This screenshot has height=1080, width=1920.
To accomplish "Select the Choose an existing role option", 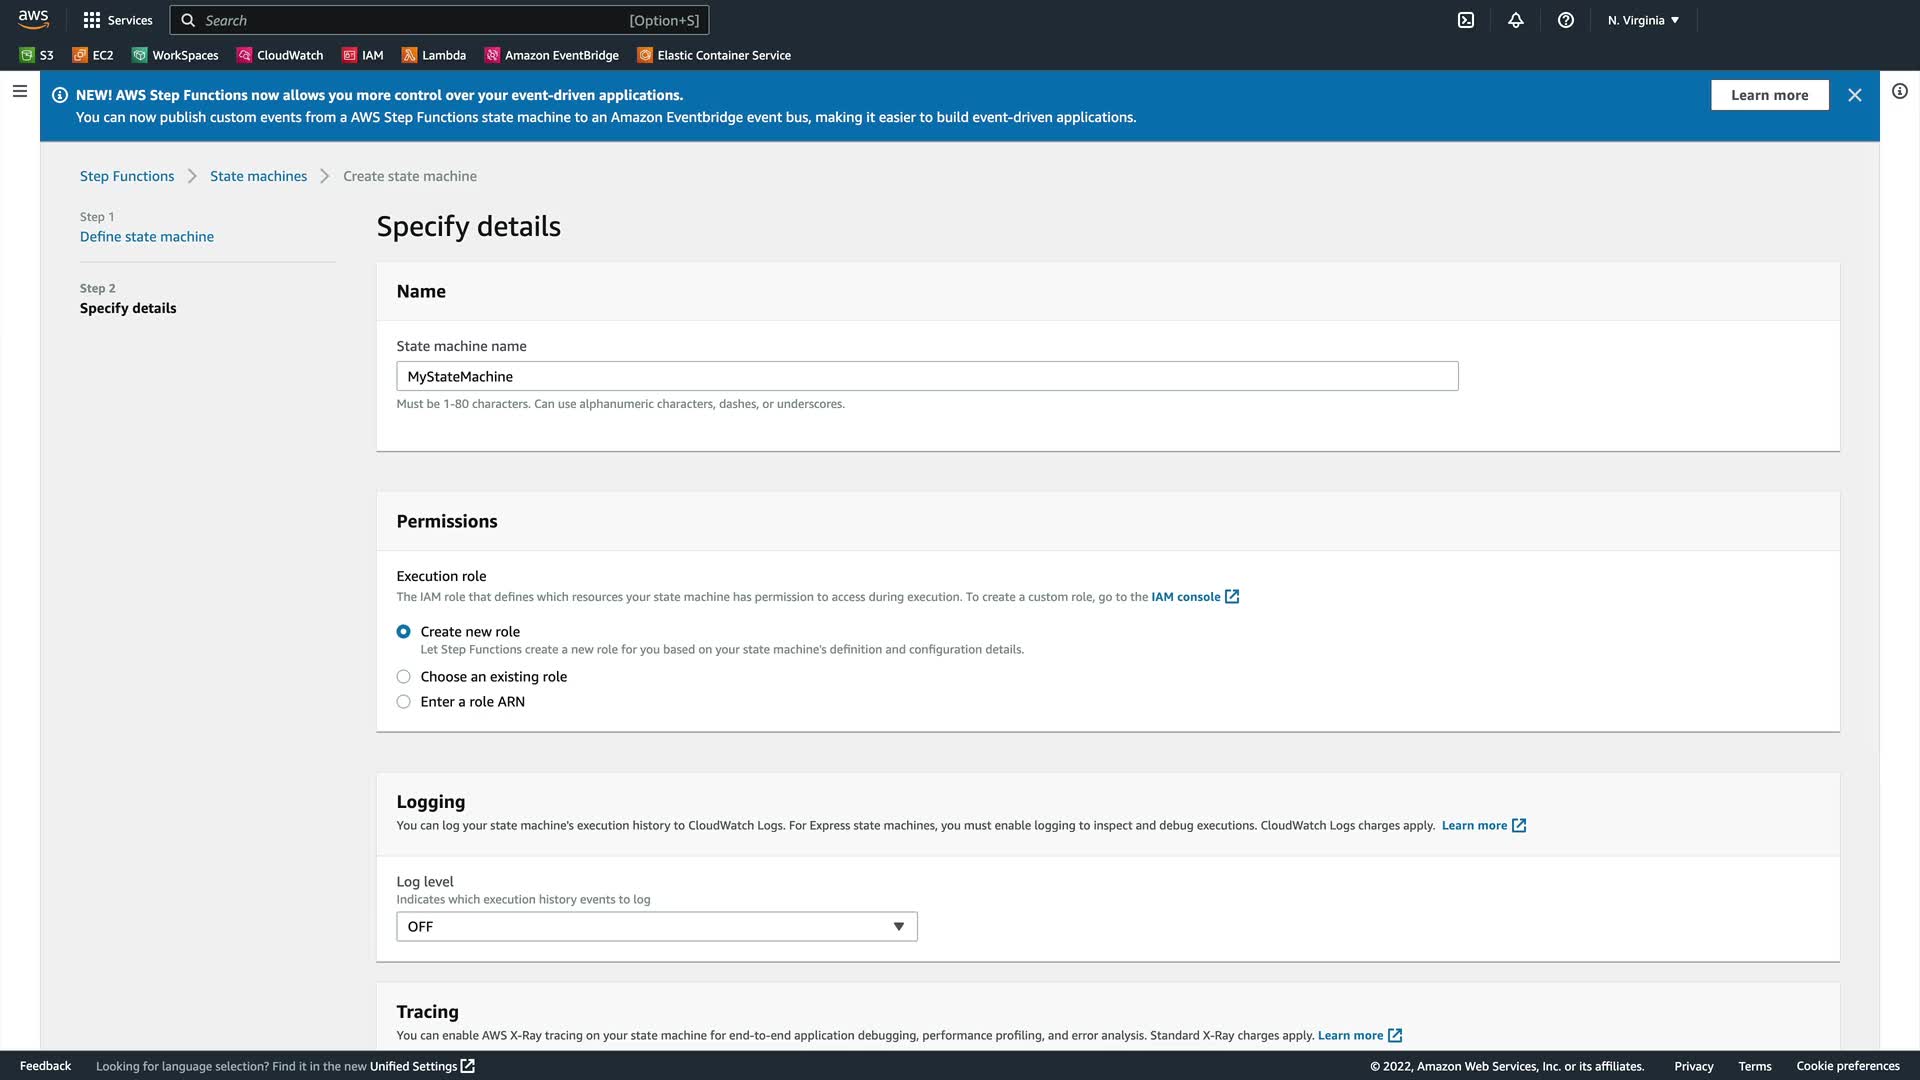I will tap(404, 676).
